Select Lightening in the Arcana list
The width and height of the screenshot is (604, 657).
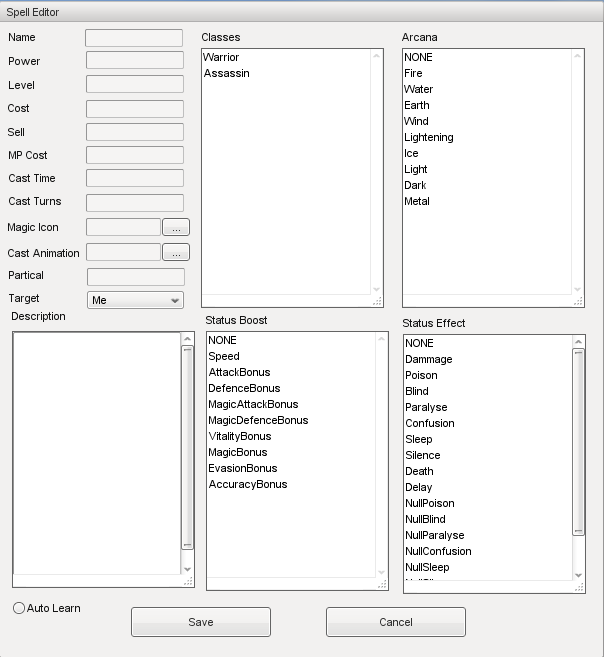pyautogui.click(x=488, y=137)
